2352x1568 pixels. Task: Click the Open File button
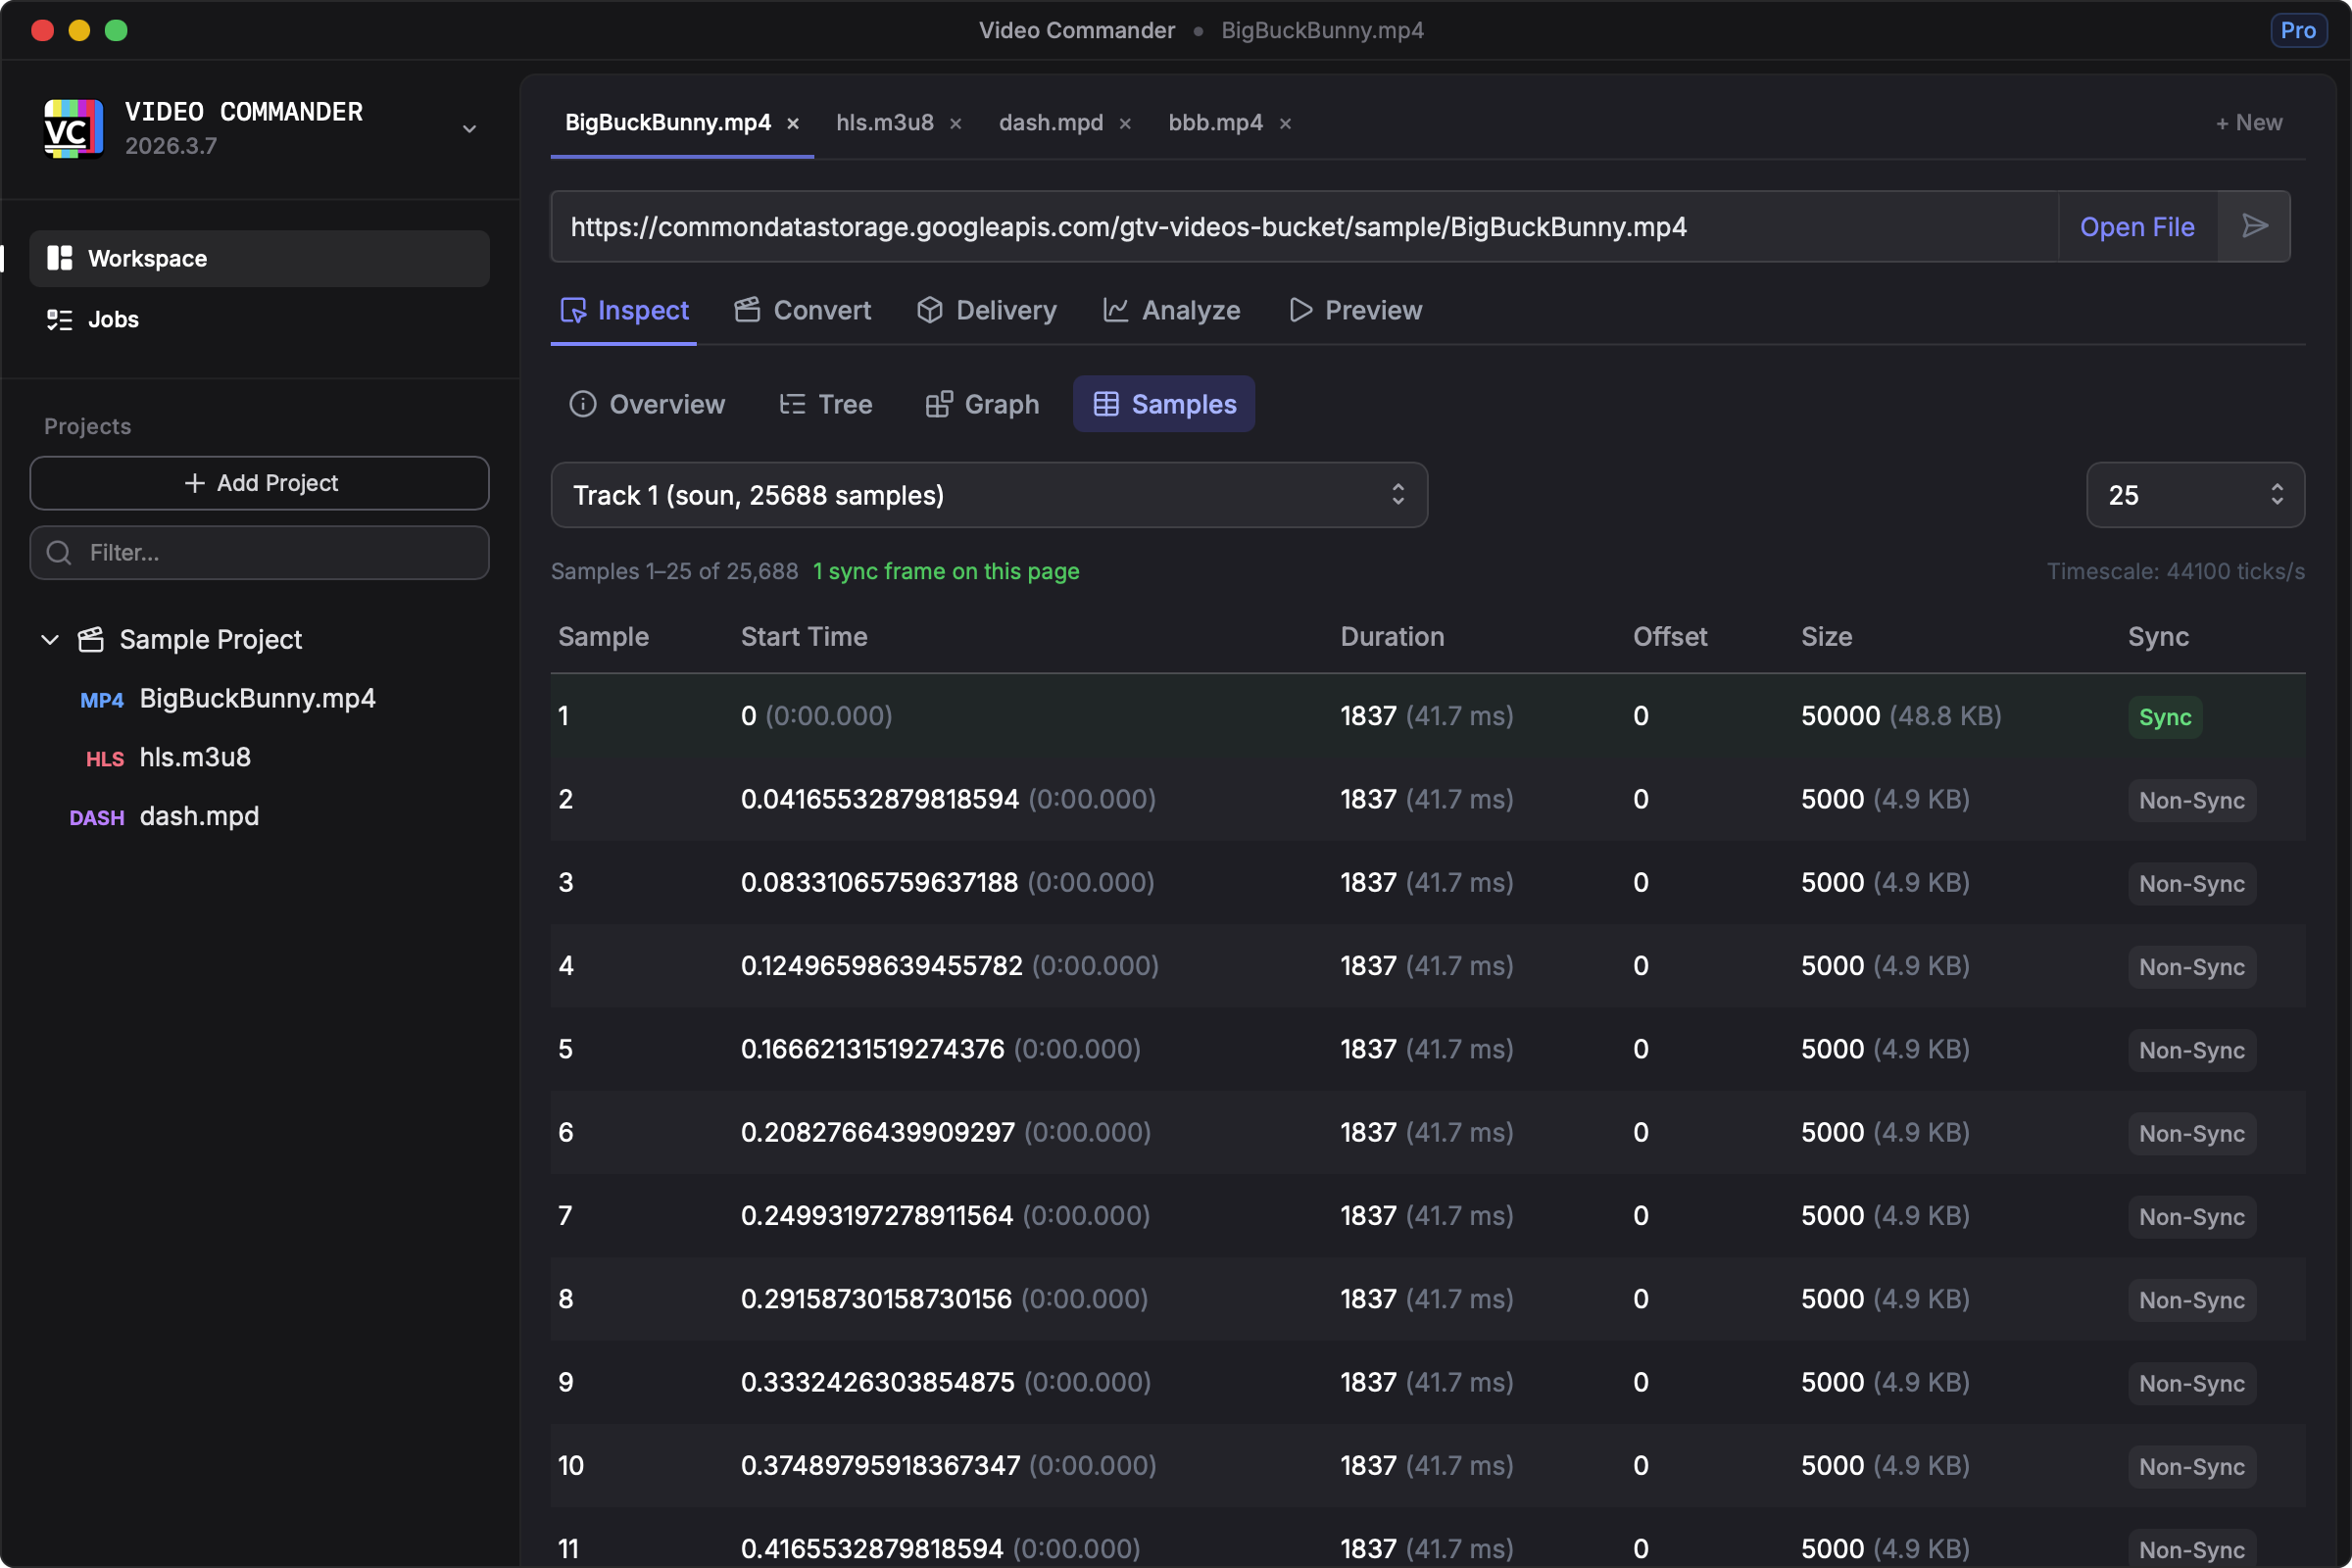coord(2136,227)
